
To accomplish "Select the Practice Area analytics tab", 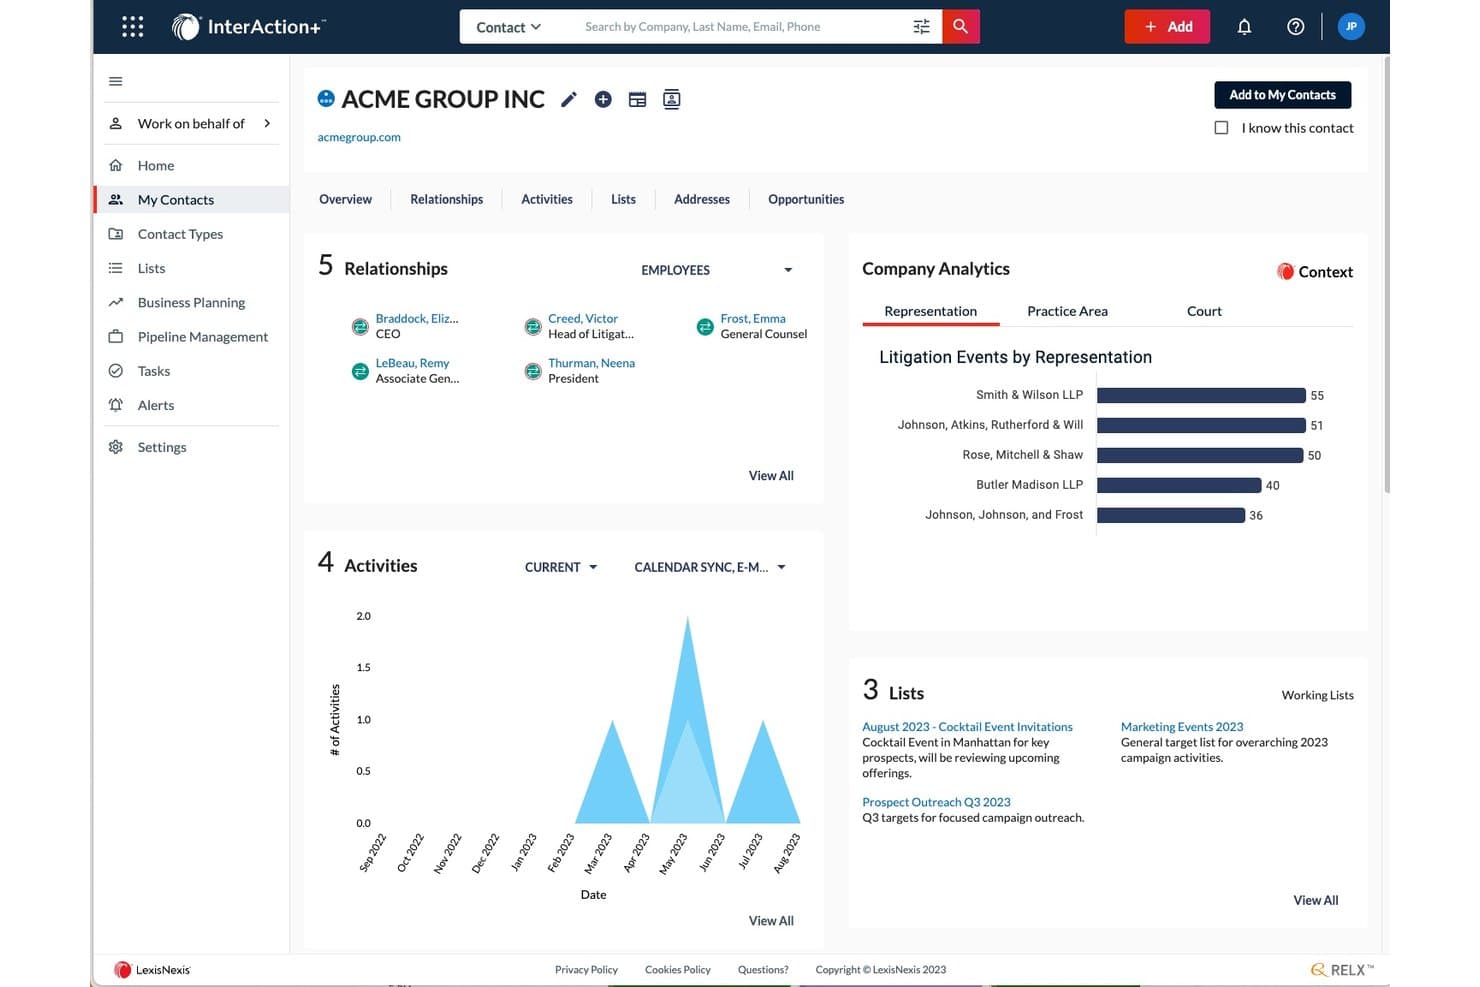I will coord(1067,311).
